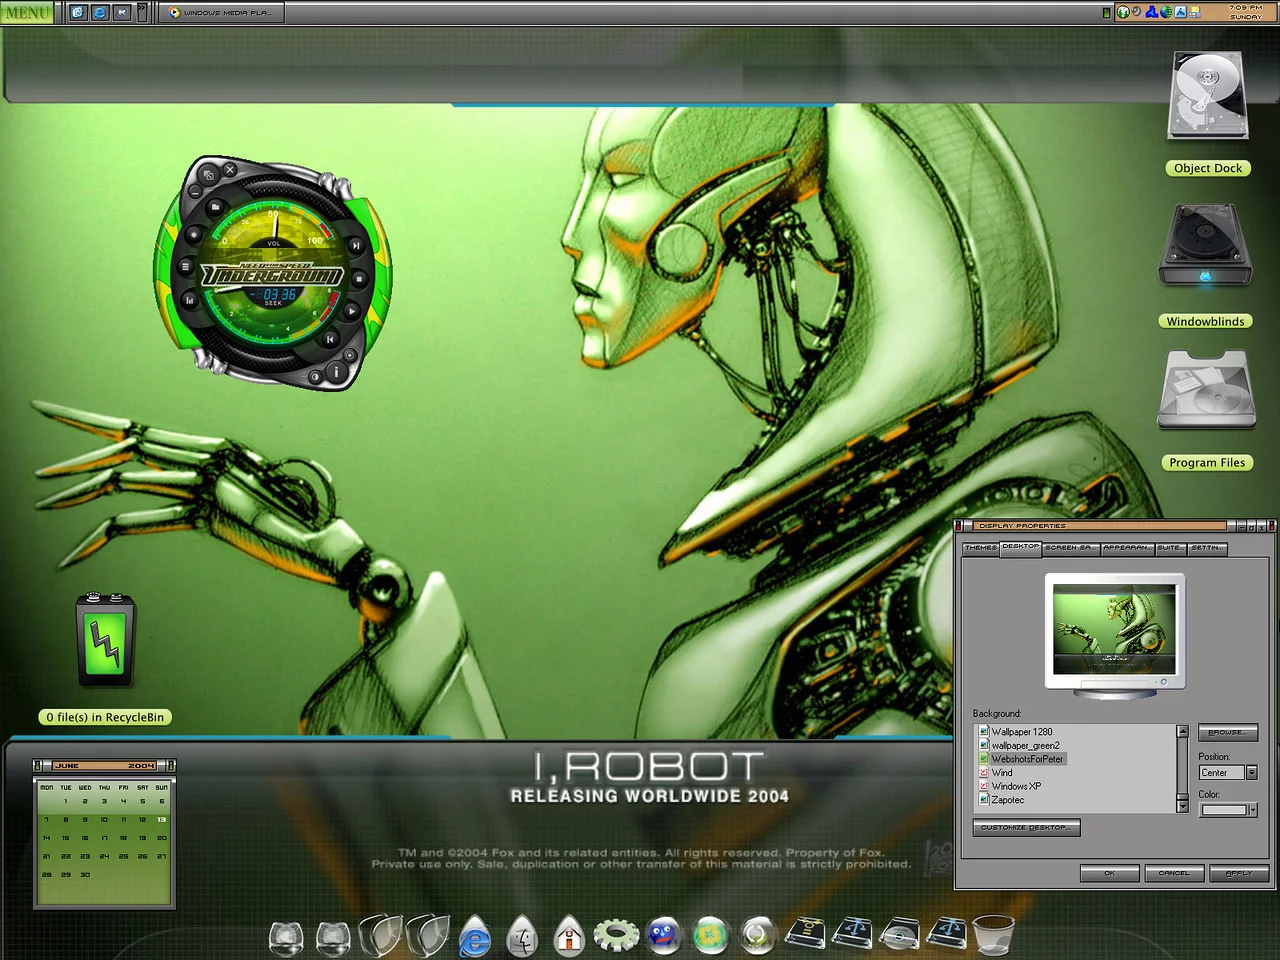Open the MENU start button
This screenshot has height=960, width=1280.
(26, 13)
